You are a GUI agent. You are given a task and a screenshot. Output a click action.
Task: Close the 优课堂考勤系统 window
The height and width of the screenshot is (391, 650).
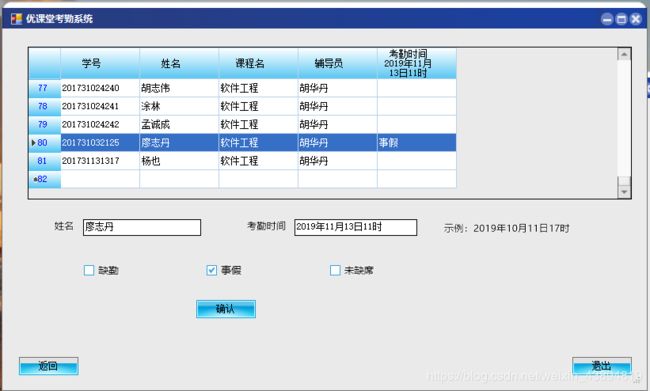(635, 19)
